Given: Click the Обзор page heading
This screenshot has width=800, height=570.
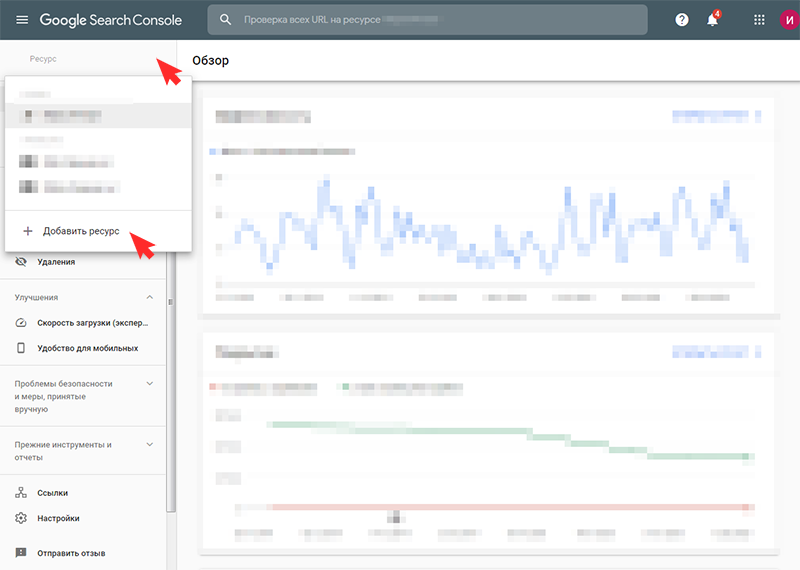Looking at the screenshot, I should click(x=211, y=60).
